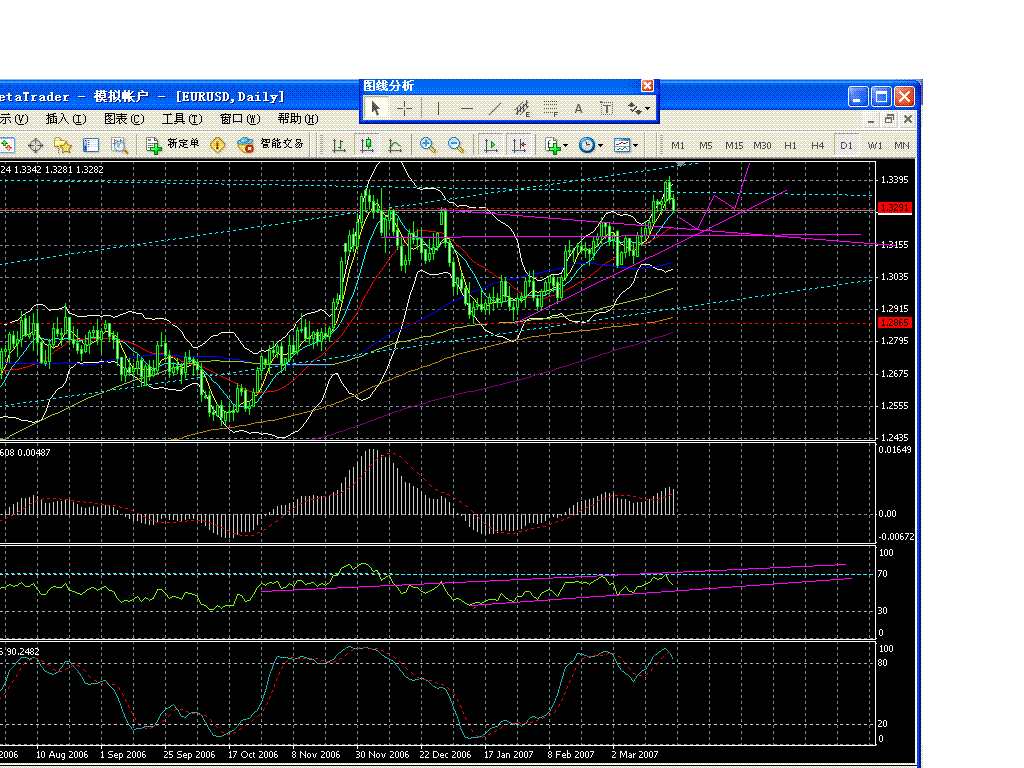Zoom out of the chart

point(456,145)
